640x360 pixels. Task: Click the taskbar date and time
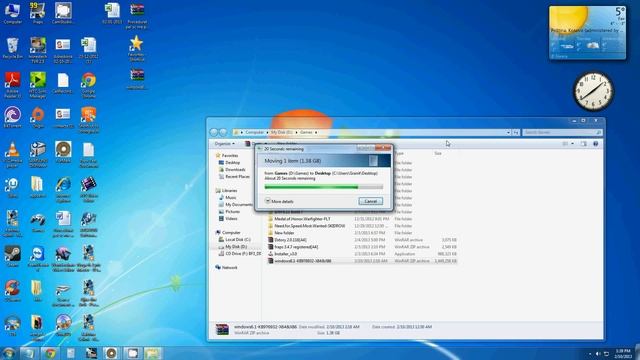[x=623, y=353]
